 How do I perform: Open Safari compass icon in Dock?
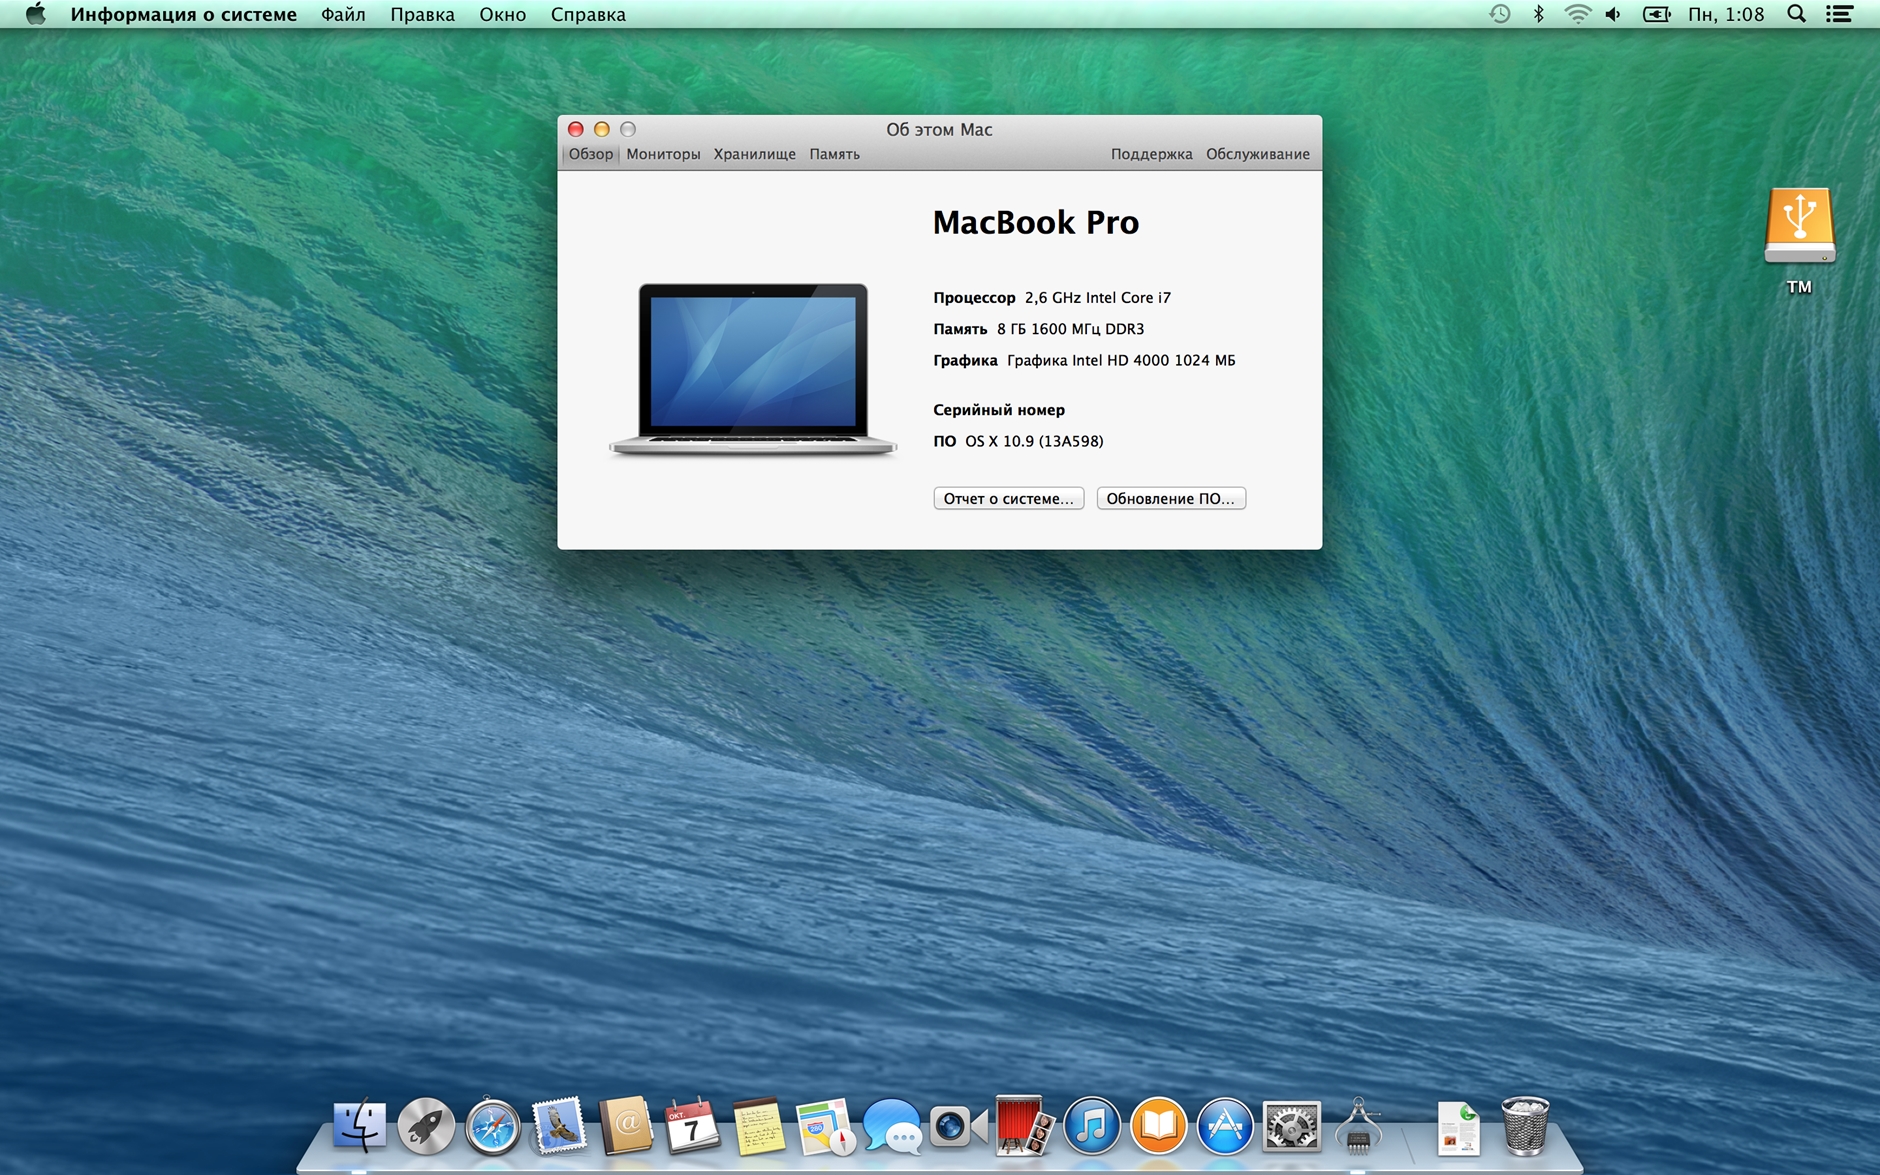click(x=492, y=1126)
